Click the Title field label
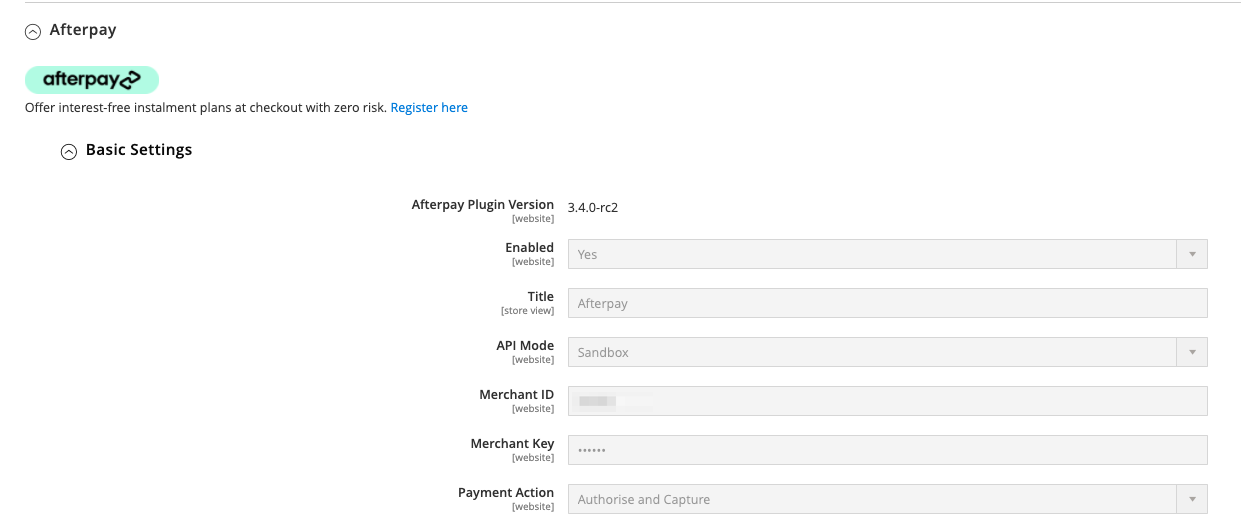The image size is (1241, 532). point(541,296)
